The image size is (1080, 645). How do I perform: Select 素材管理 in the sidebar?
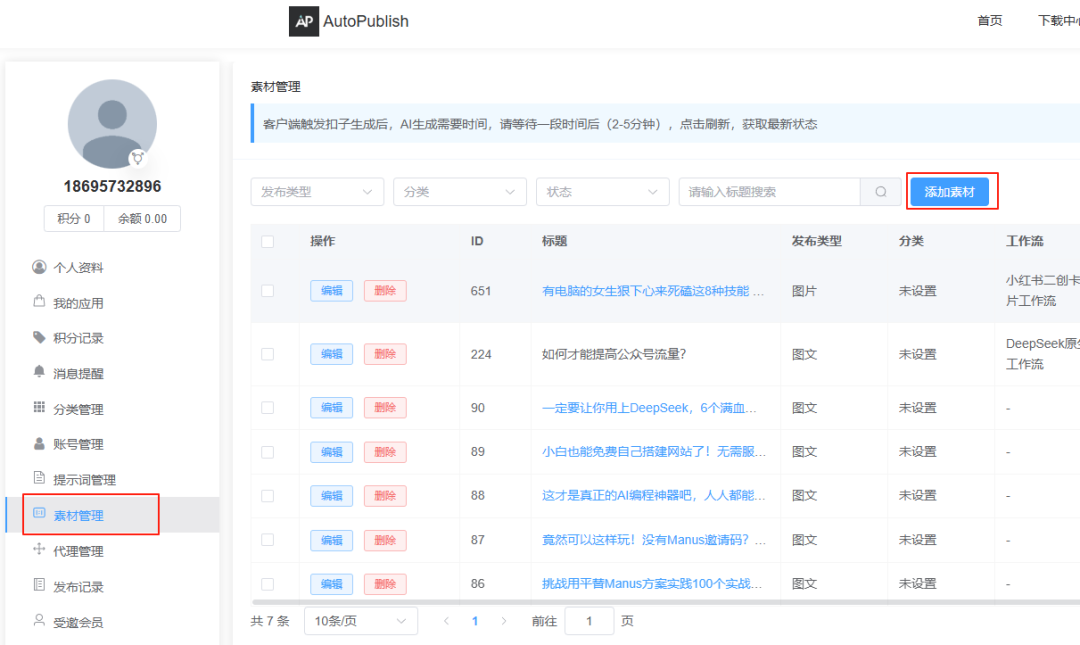click(x=79, y=515)
